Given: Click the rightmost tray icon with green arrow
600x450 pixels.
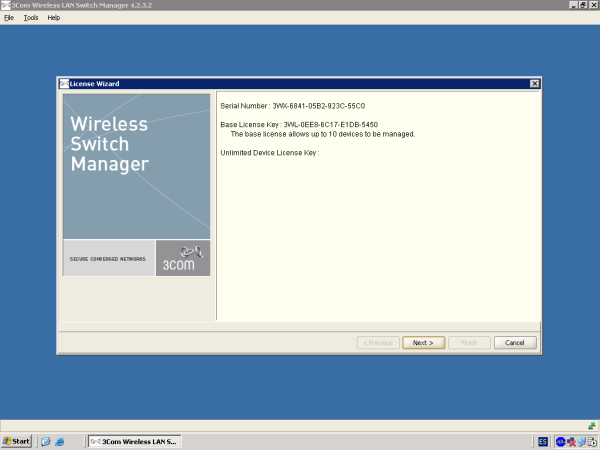Looking at the screenshot, I should [592, 442].
